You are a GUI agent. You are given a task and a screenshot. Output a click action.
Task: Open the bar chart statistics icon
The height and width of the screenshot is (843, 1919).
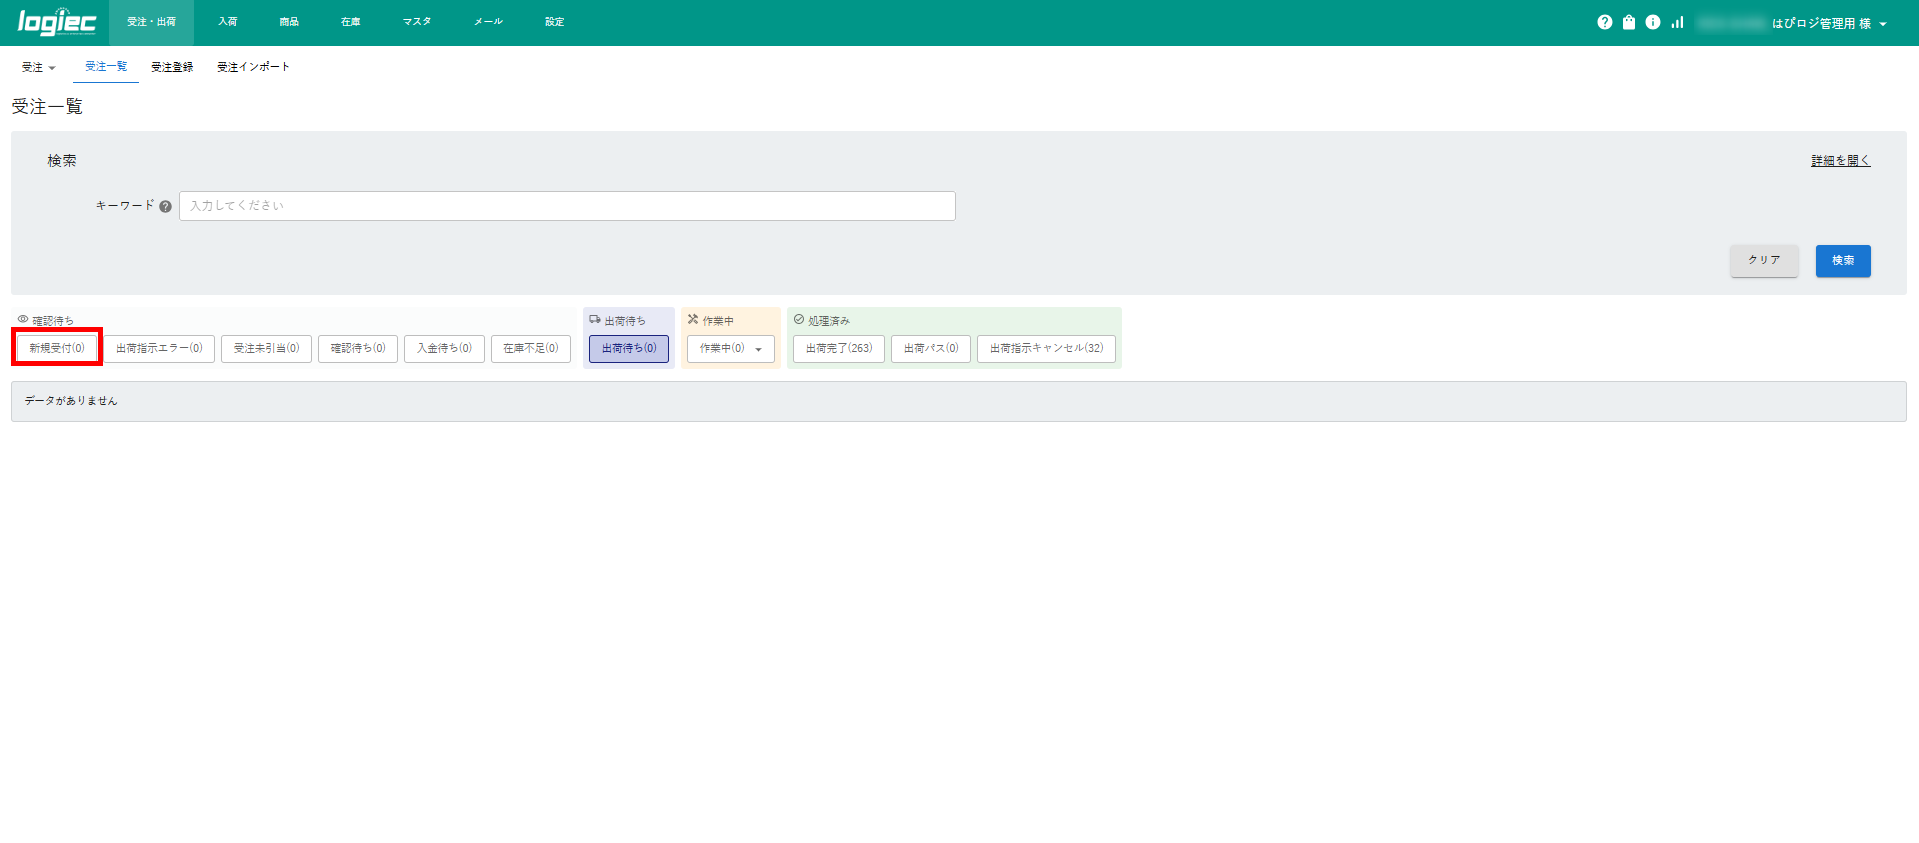[x=1677, y=22]
